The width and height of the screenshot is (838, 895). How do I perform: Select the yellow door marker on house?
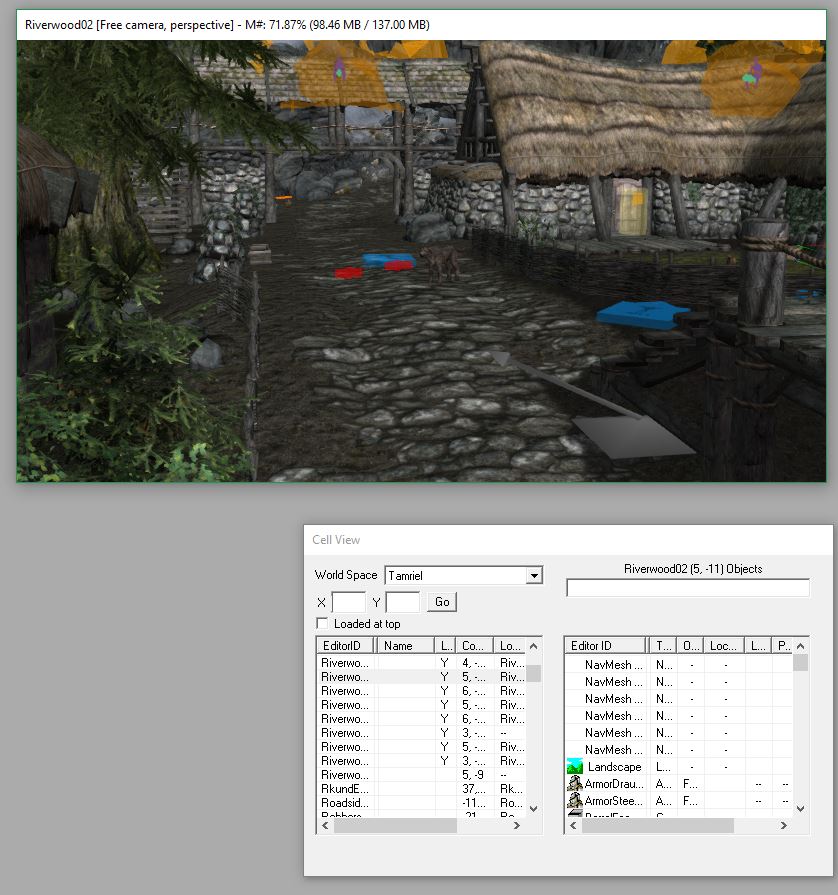point(631,207)
